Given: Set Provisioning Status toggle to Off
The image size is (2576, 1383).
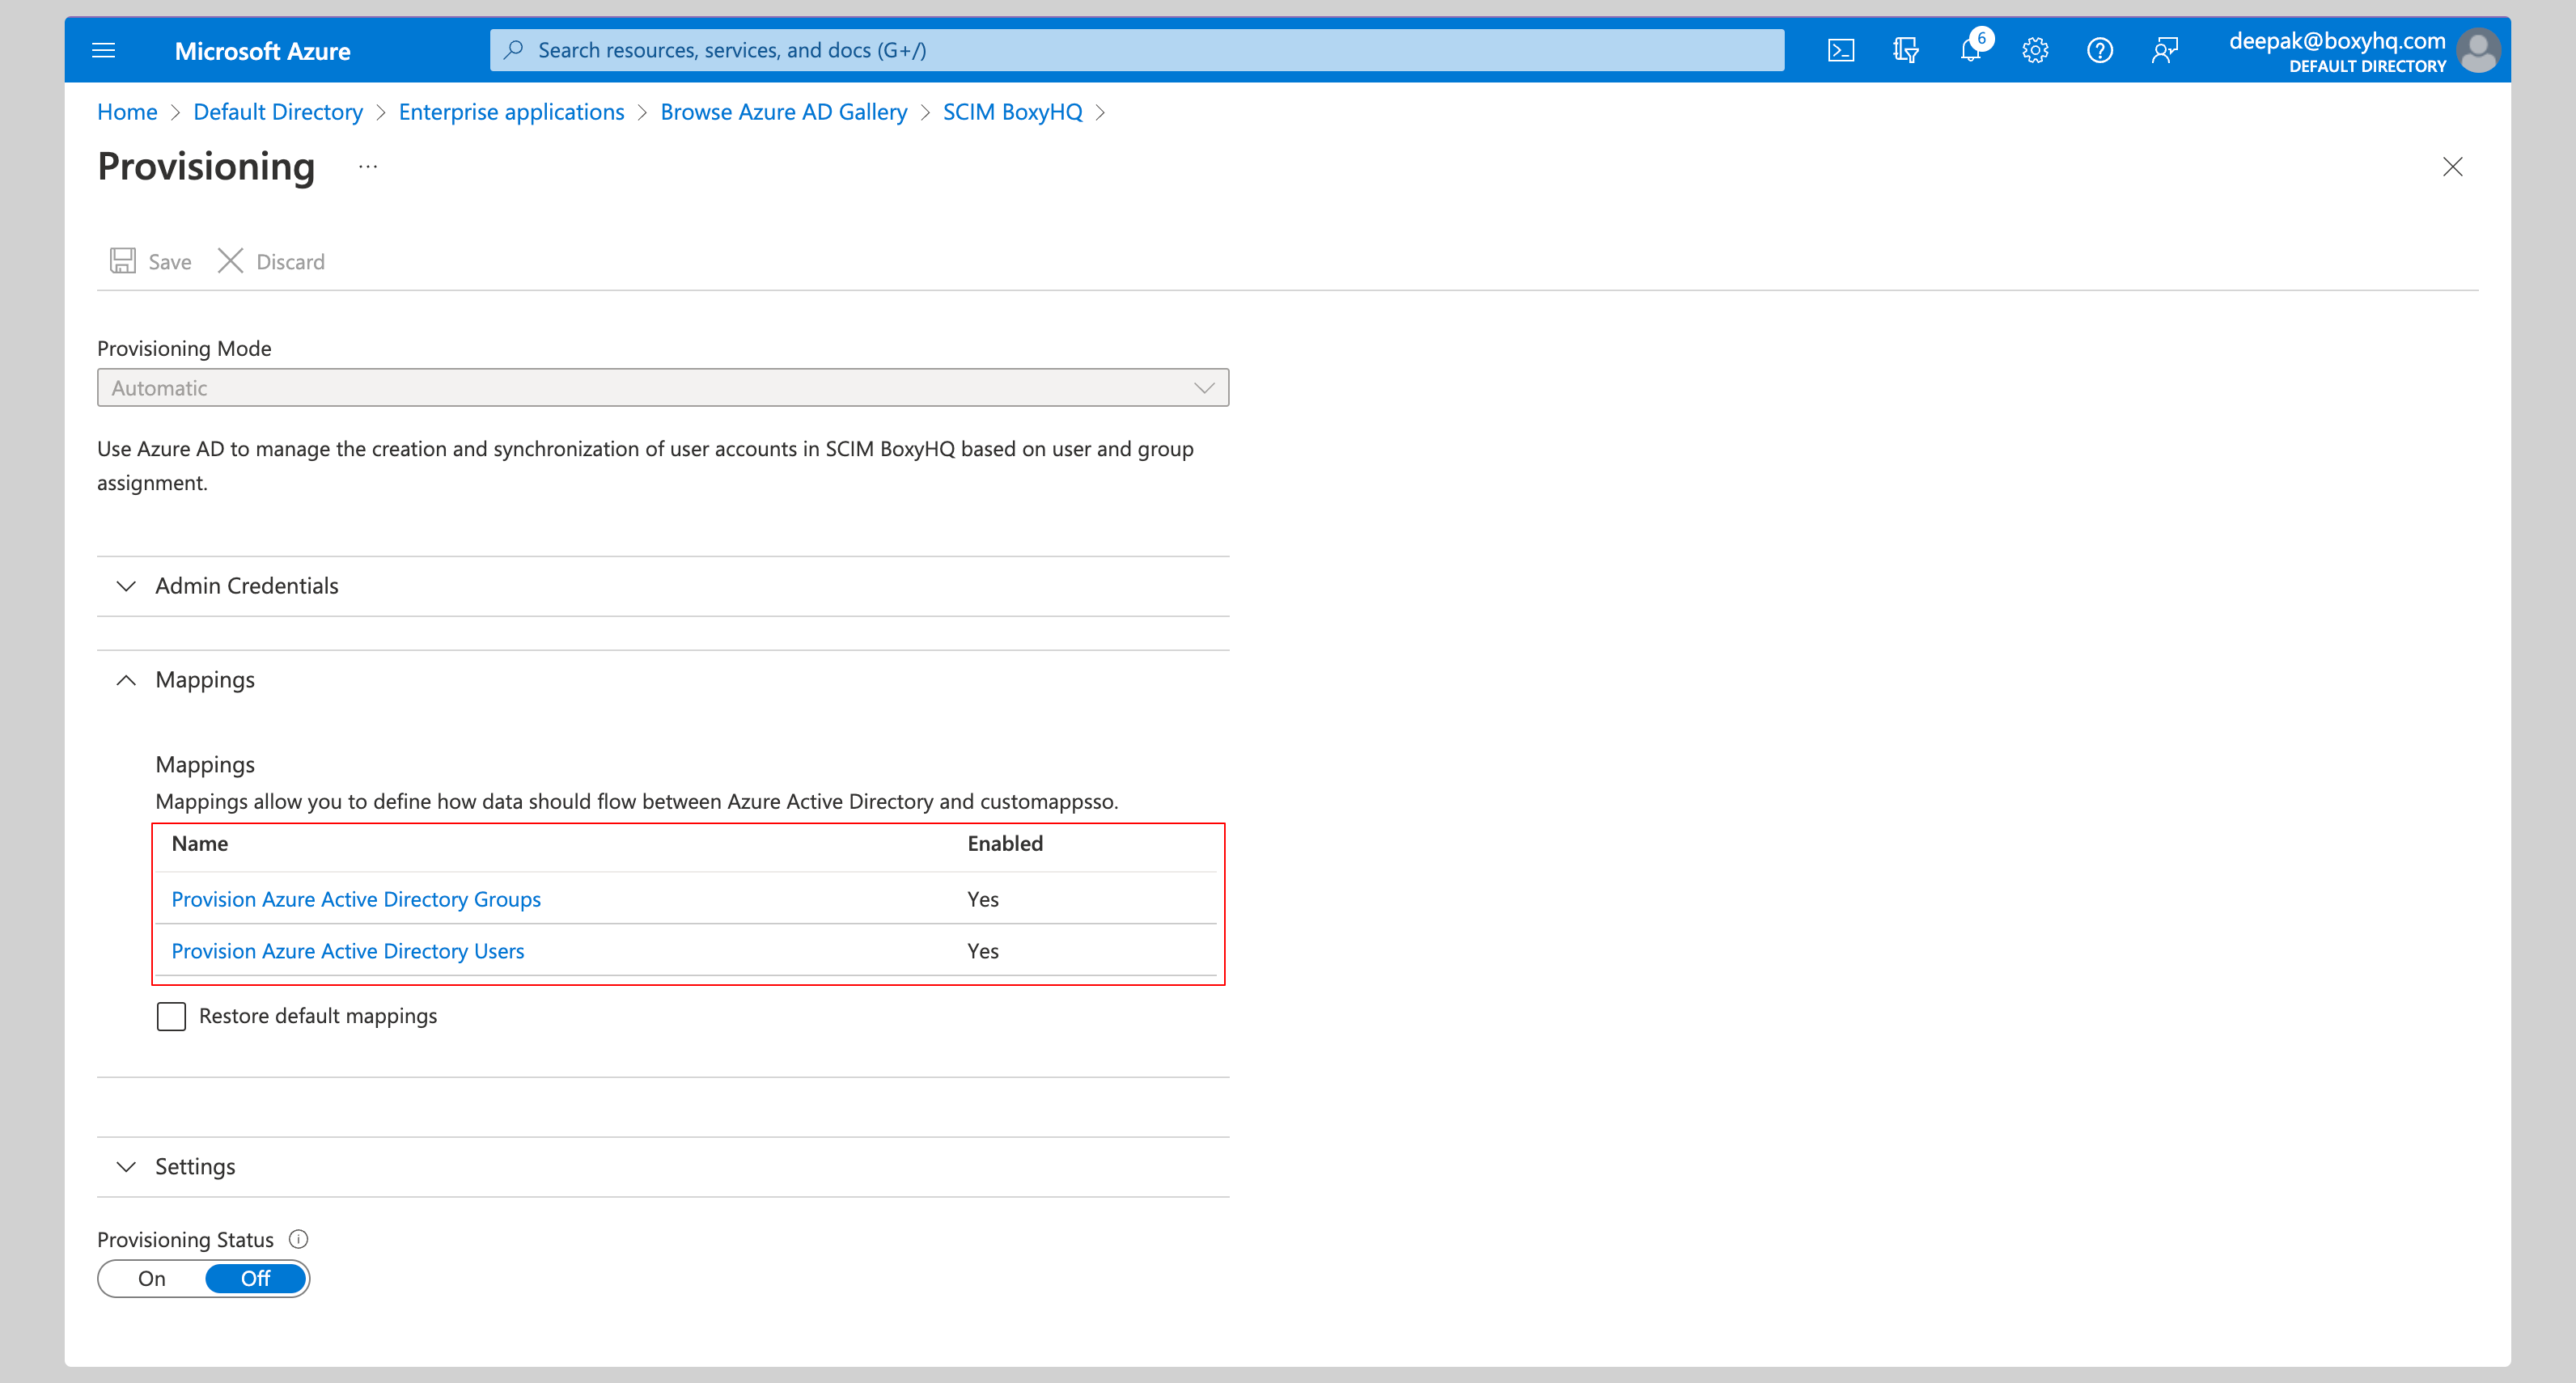Looking at the screenshot, I should tap(255, 1278).
